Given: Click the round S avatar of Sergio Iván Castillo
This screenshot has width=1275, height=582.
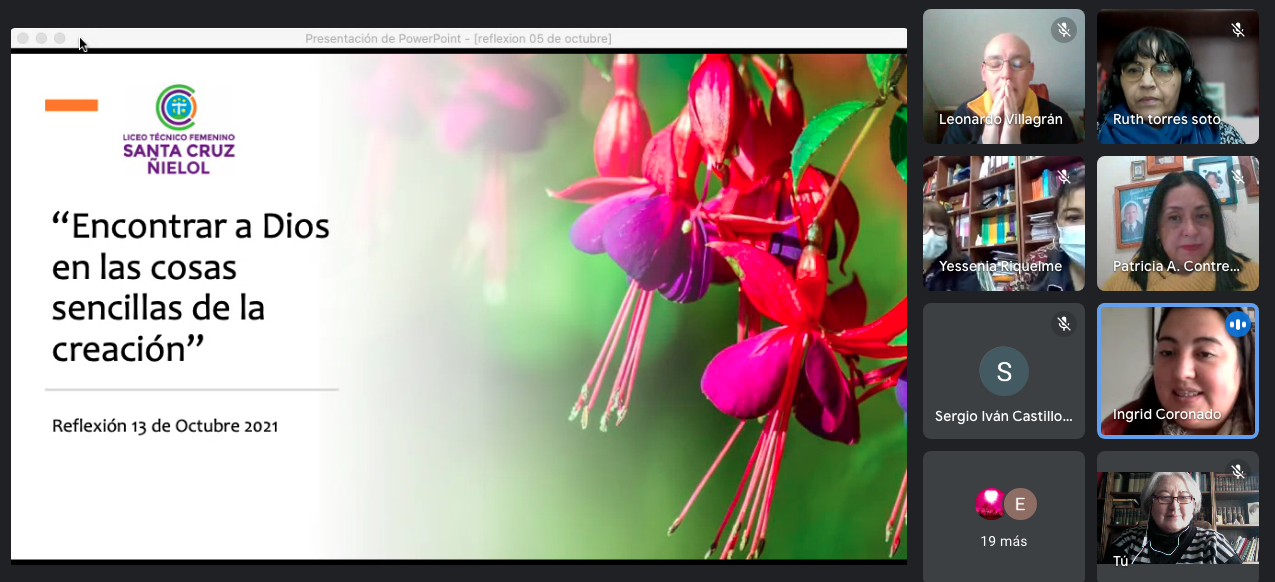Looking at the screenshot, I should click(1004, 372).
